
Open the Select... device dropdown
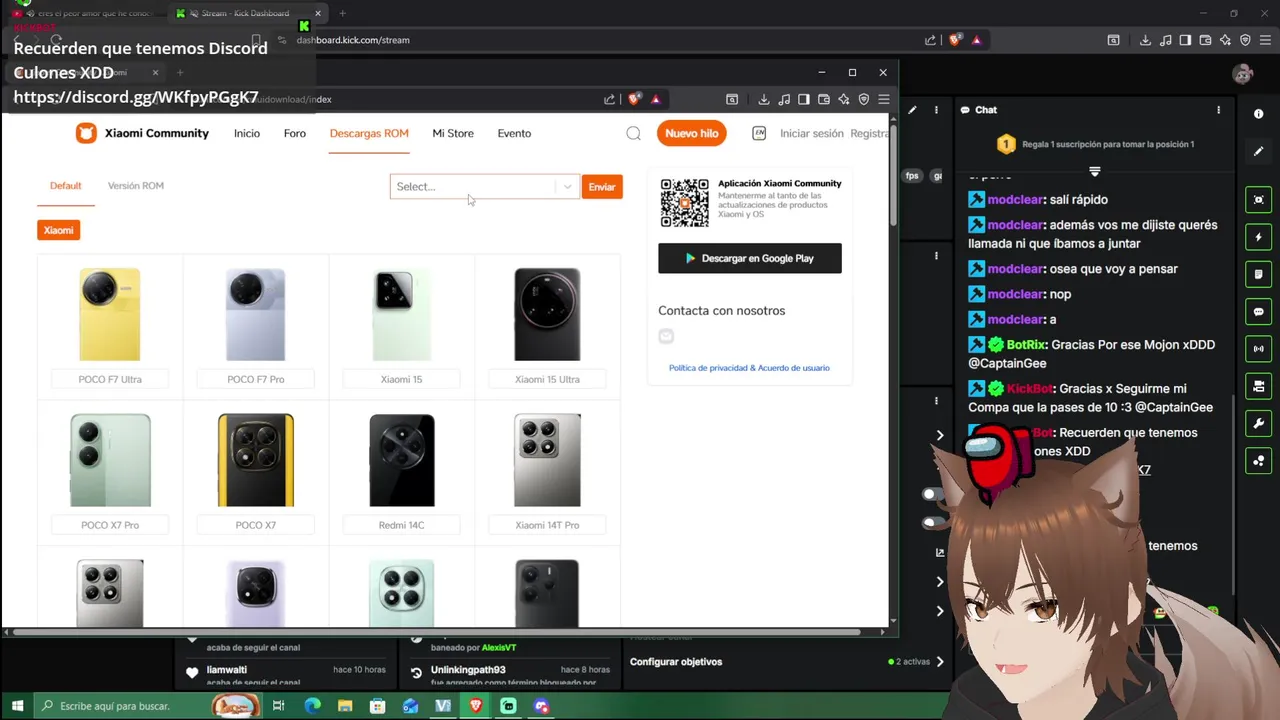(x=484, y=186)
